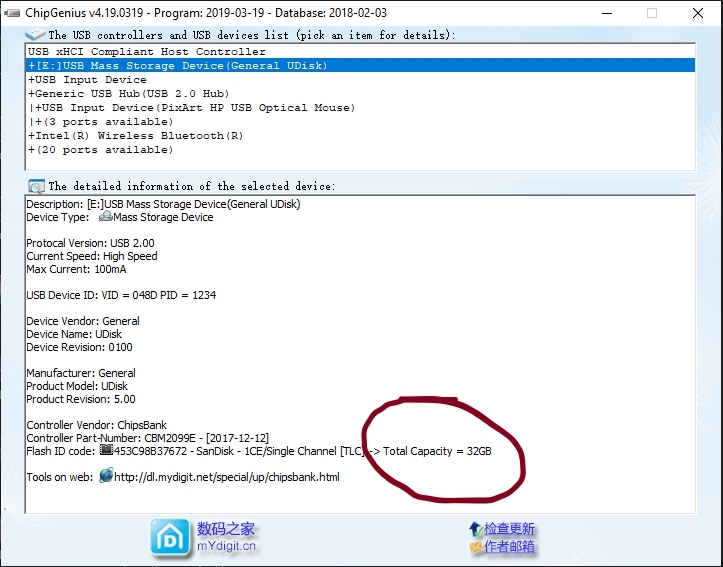Click the Mass Storage Device type icon

click(x=106, y=216)
